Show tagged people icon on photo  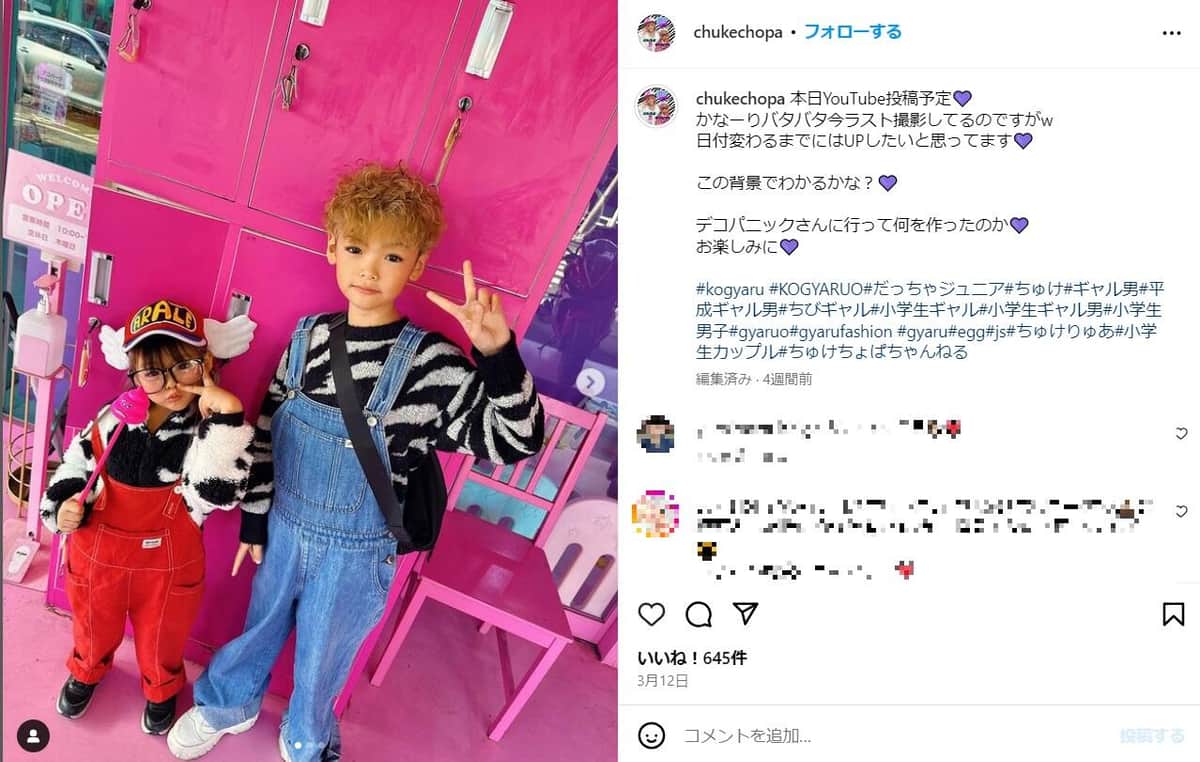pos(33,736)
